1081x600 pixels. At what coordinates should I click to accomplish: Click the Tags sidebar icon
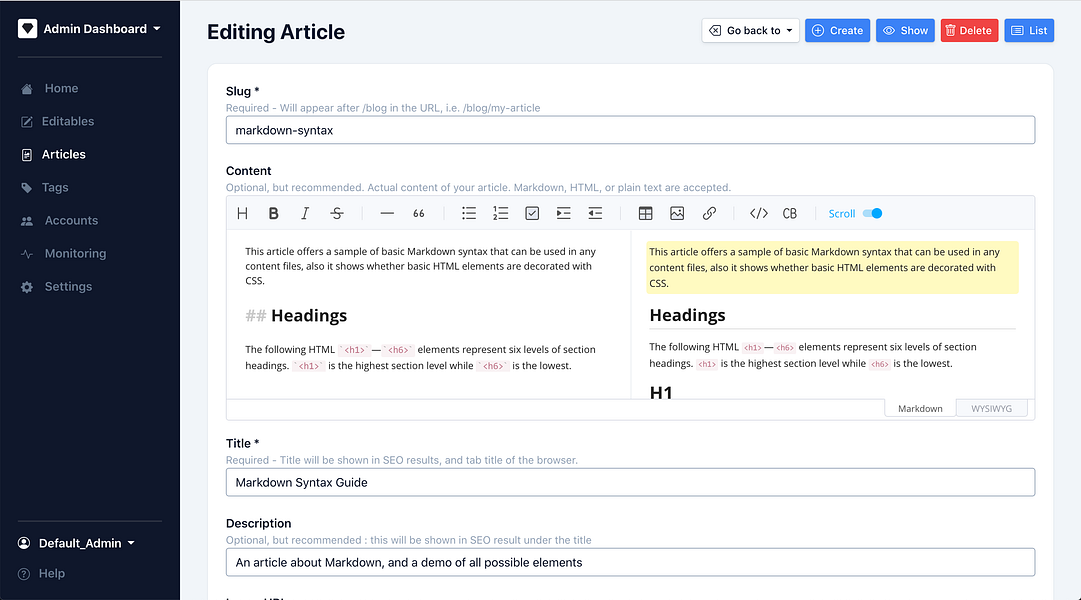click(27, 188)
